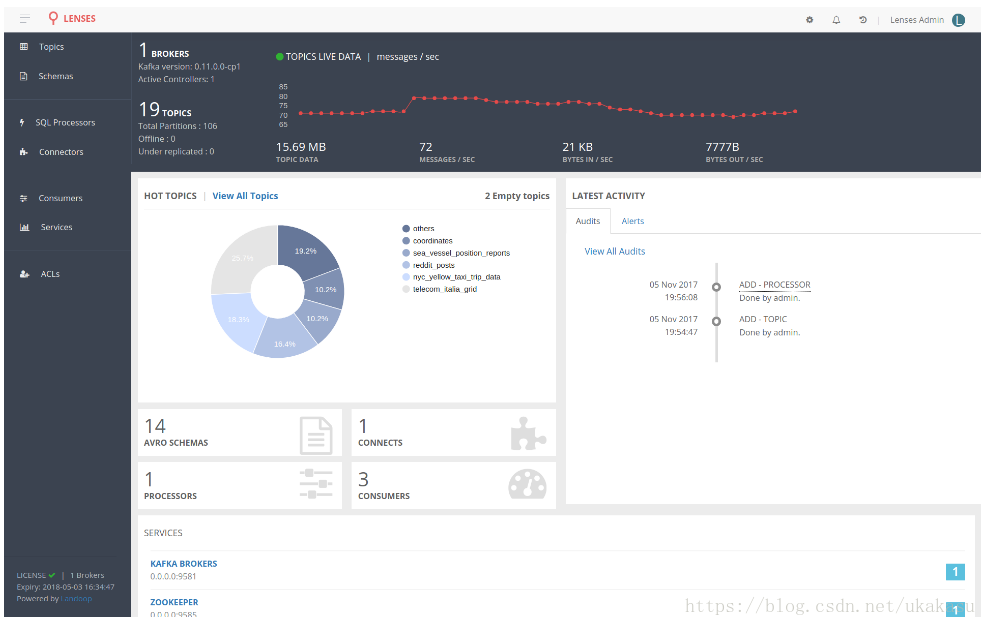
Task: Click the License green checkmark
Action: [52, 575]
